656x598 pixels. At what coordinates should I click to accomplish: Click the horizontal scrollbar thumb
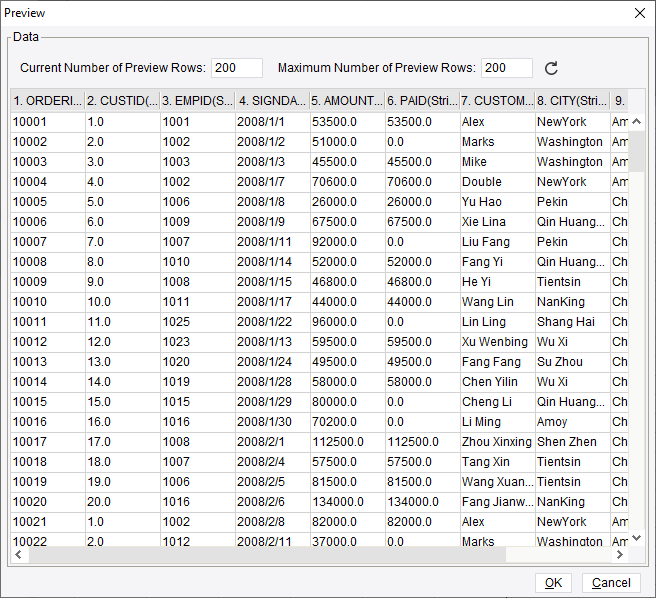pos(267,555)
